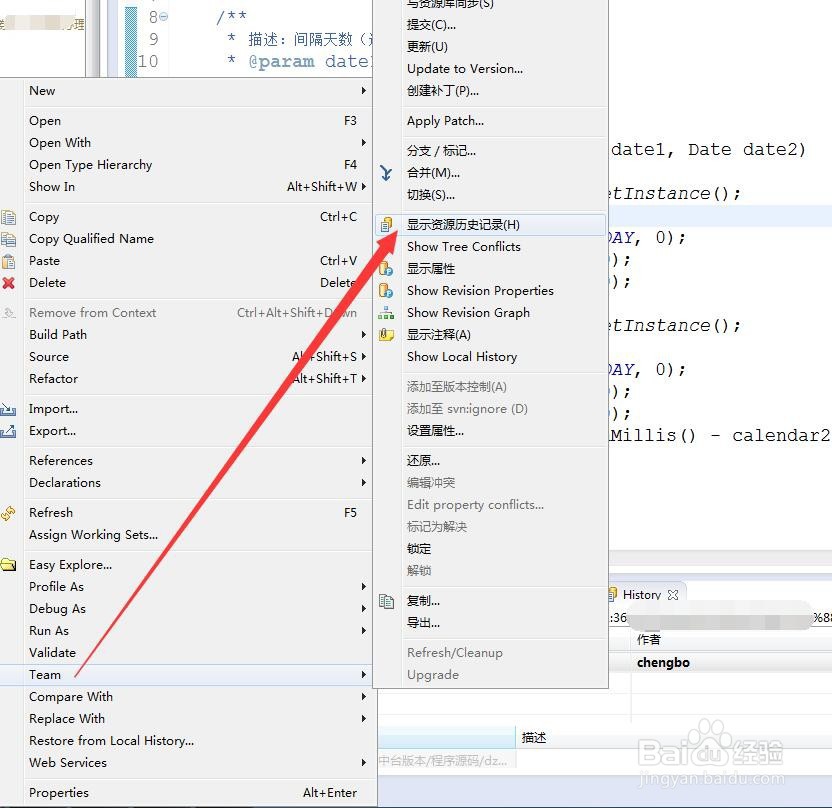Image resolution: width=832 pixels, height=808 pixels.
Task: Select Show Tree Conflicts in submenu
Action: pyautogui.click(x=490, y=247)
